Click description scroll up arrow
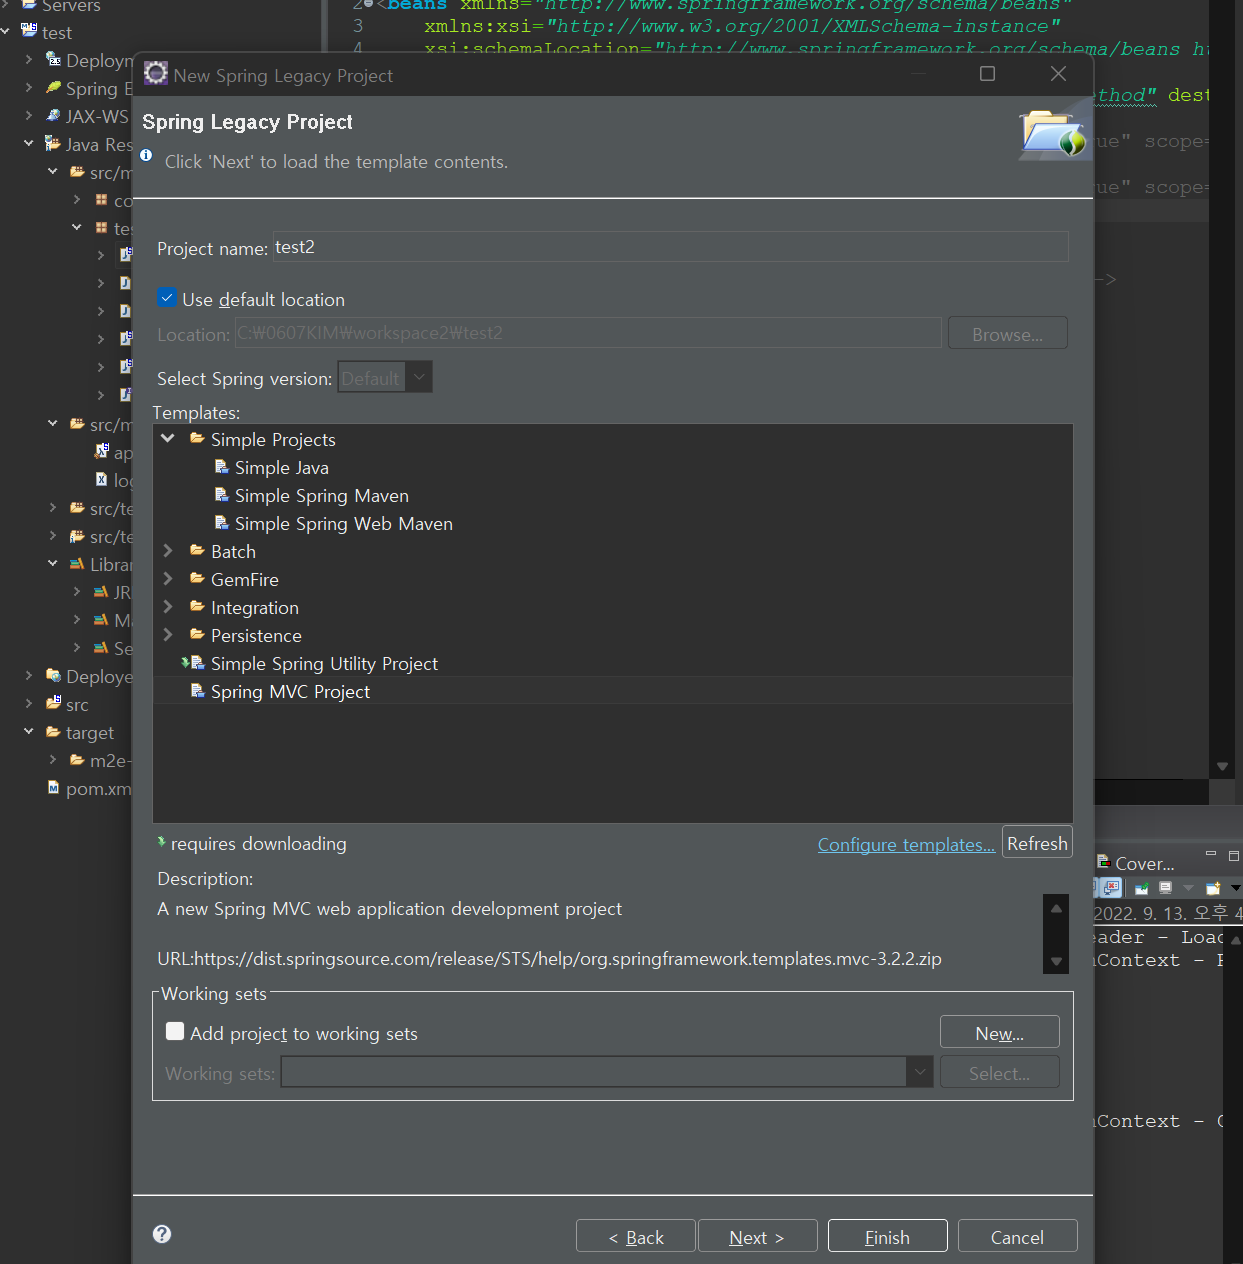 click(1056, 908)
